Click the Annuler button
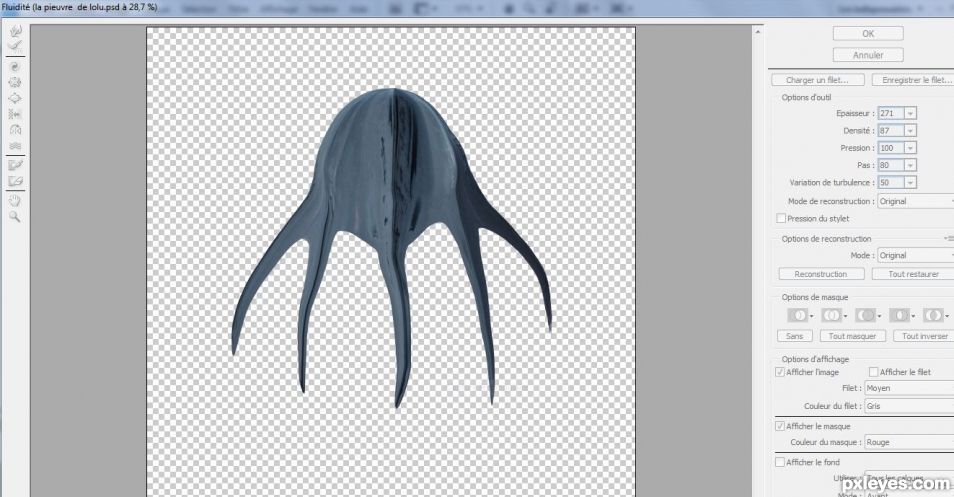The width and height of the screenshot is (954, 497). click(x=868, y=55)
